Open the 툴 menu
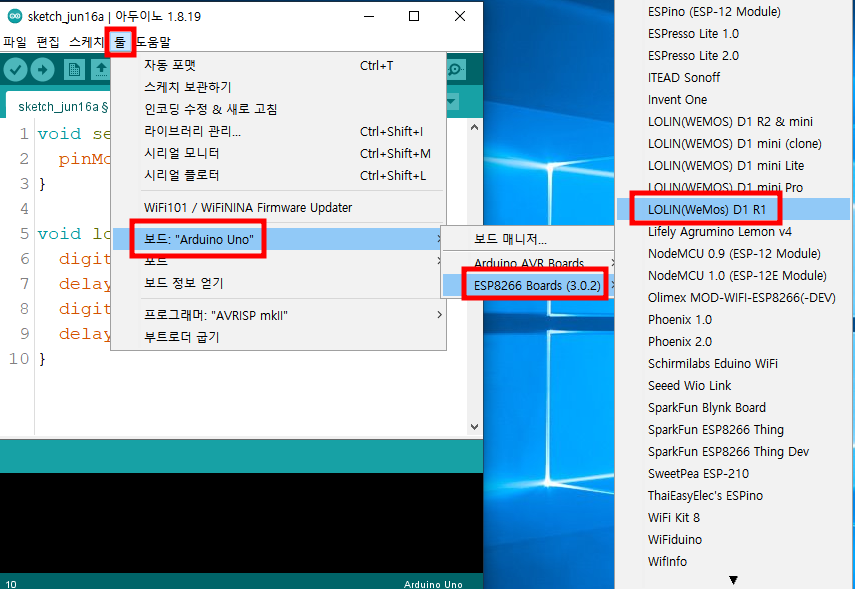 120,42
